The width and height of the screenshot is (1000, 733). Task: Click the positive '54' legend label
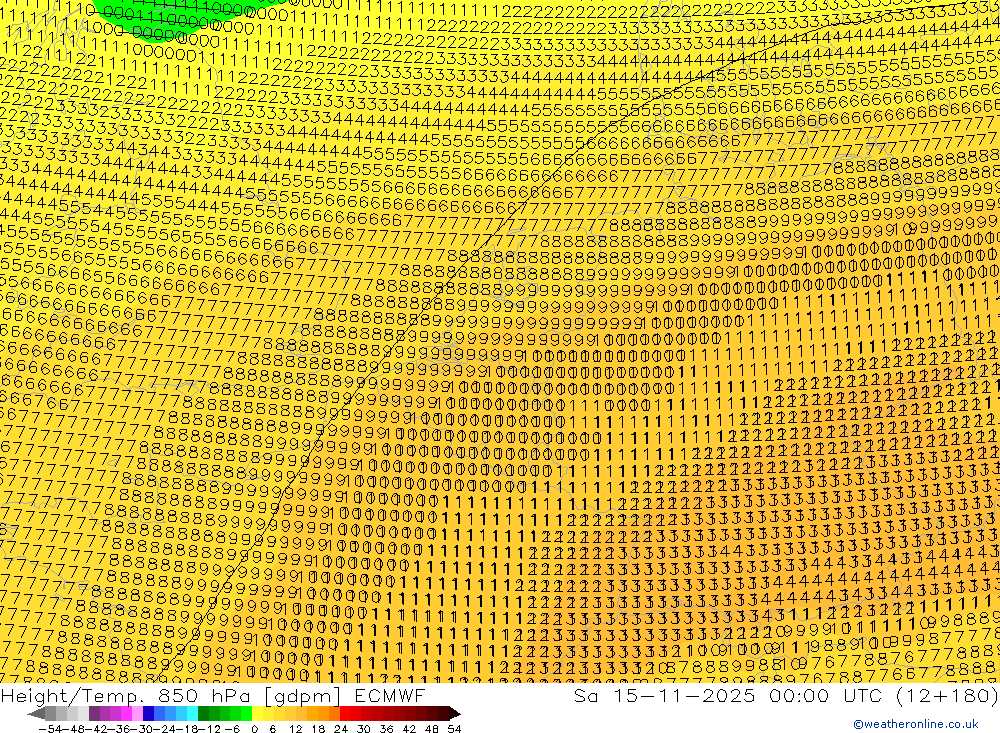pos(454,729)
